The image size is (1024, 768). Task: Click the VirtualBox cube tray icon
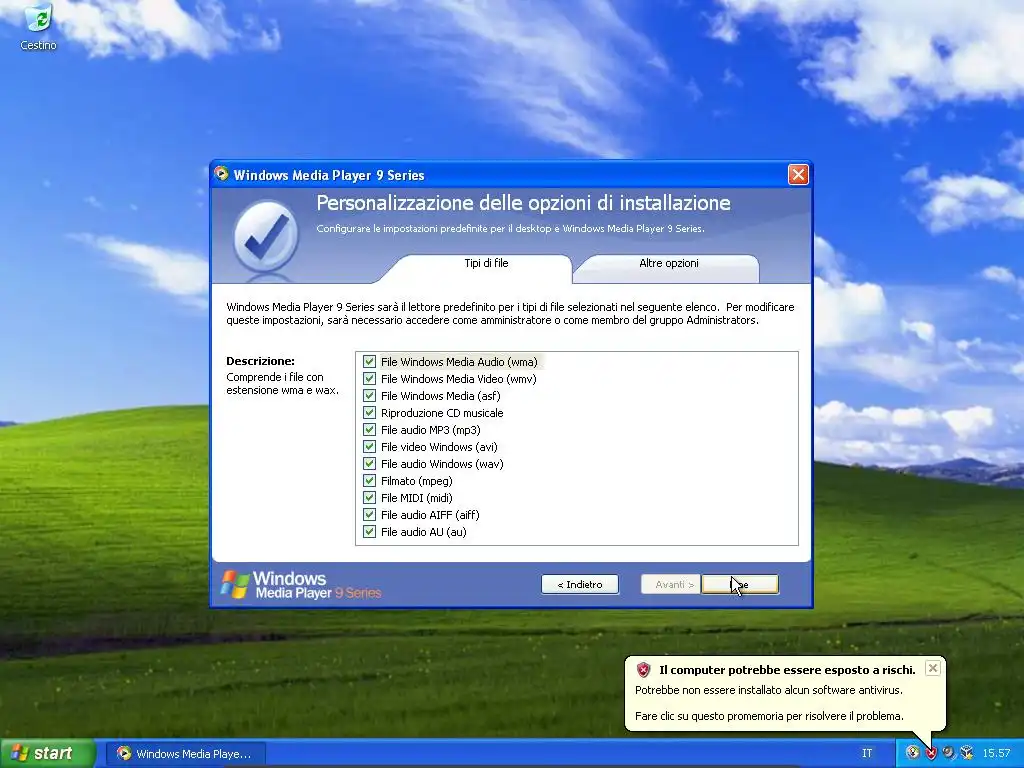[x=967, y=753]
